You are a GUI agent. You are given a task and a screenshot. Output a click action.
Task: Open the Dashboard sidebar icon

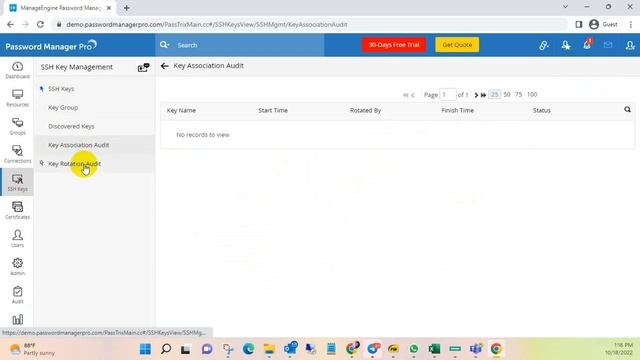pos(17,70)
